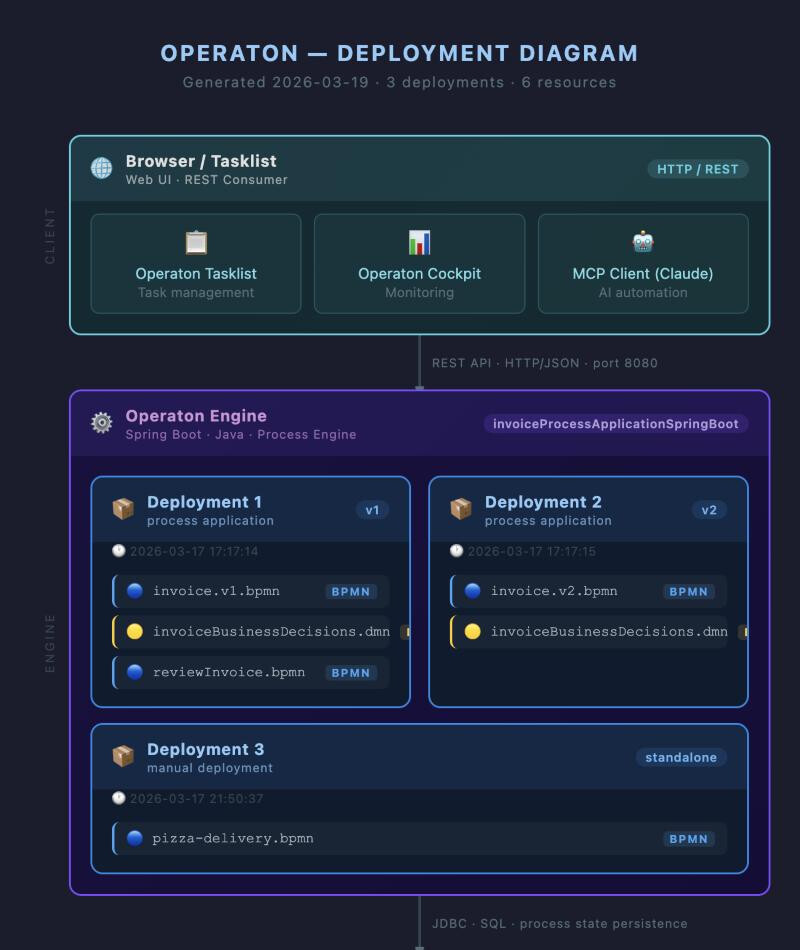Image resolution: width=800 pixels, height=950 pixels.
Task: Click the blue dot next to invoice.v1.bpmn
Action: coord(135,591)
